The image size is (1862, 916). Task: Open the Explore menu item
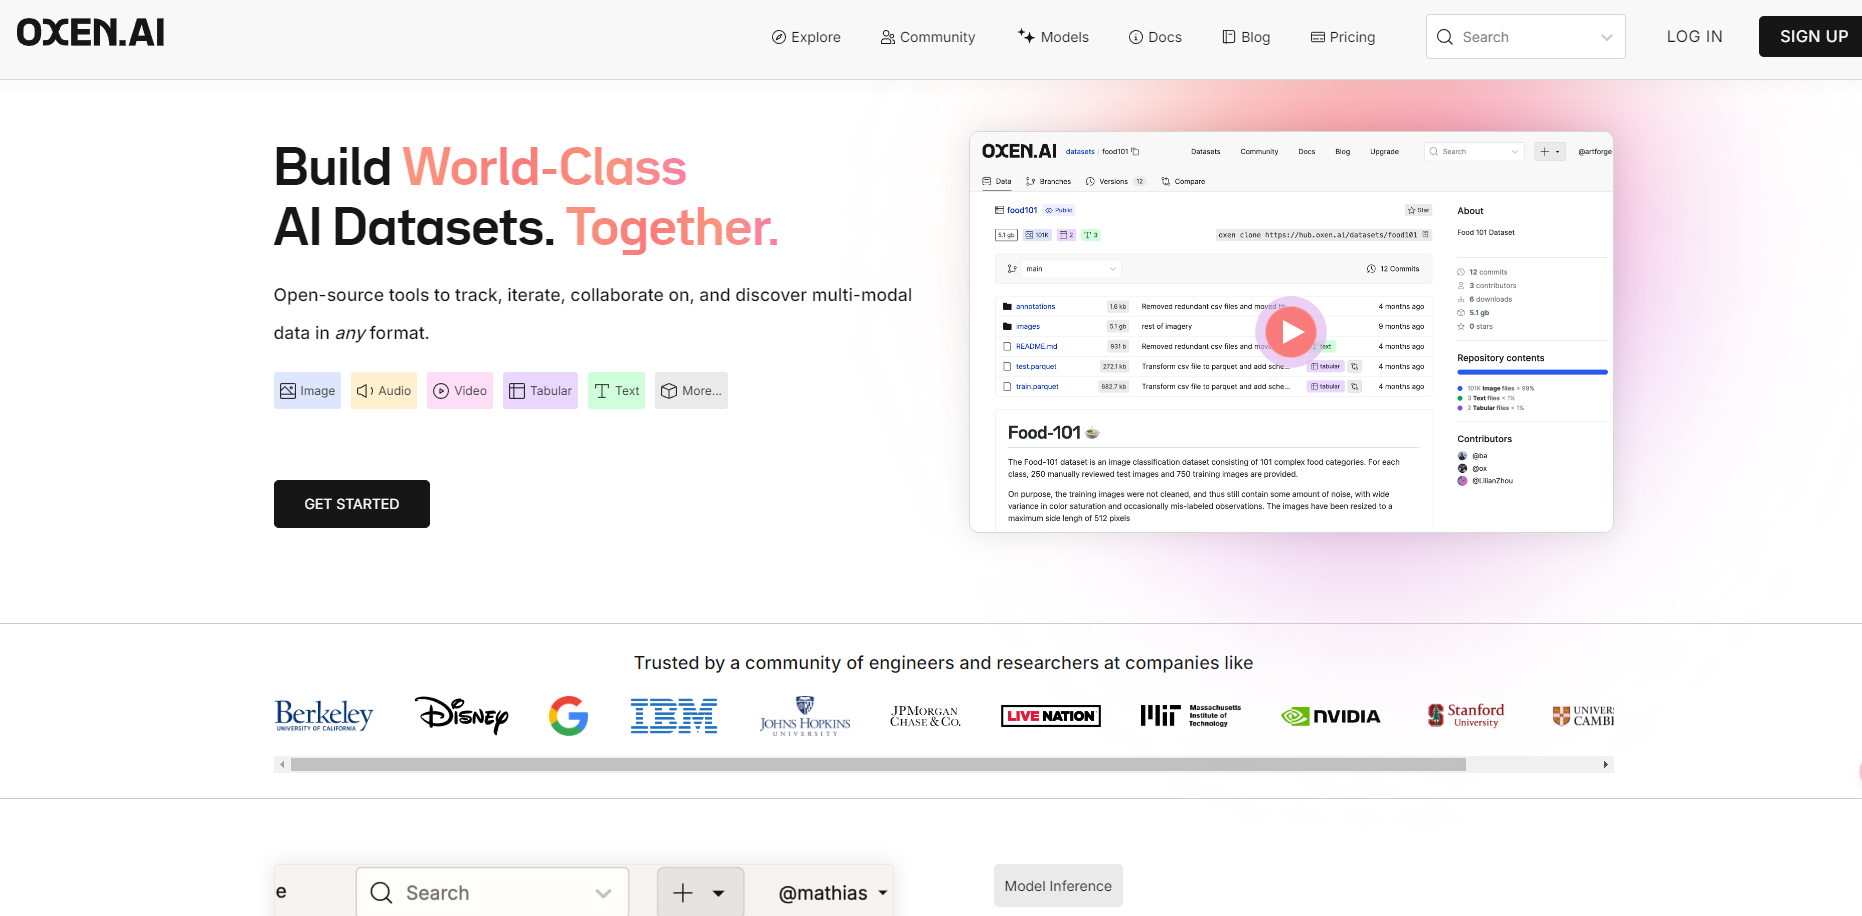[x=806, y=37]
